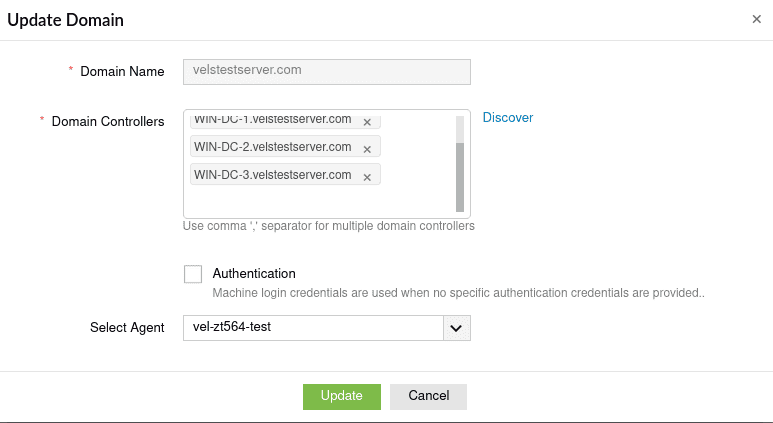Screen dimensions: 773x423
Task: Enable the Authentication checkbox
Action: (x=193, y=274)
